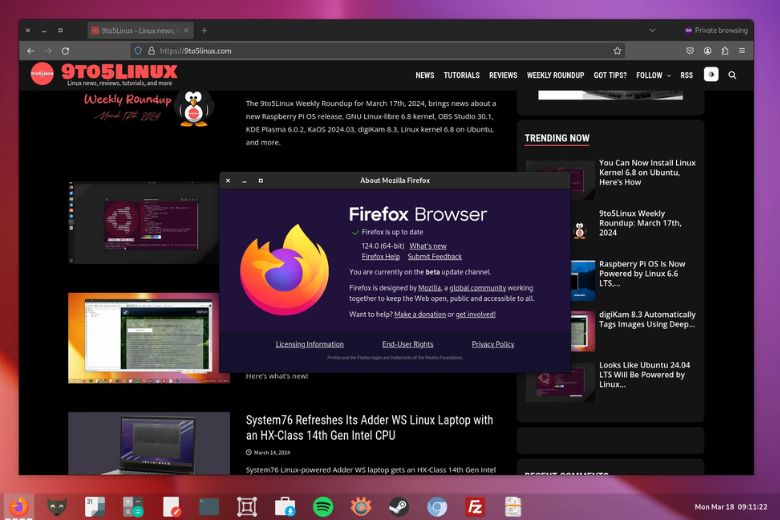Open the tracking protection shield icon

click(x=138, y=51)
